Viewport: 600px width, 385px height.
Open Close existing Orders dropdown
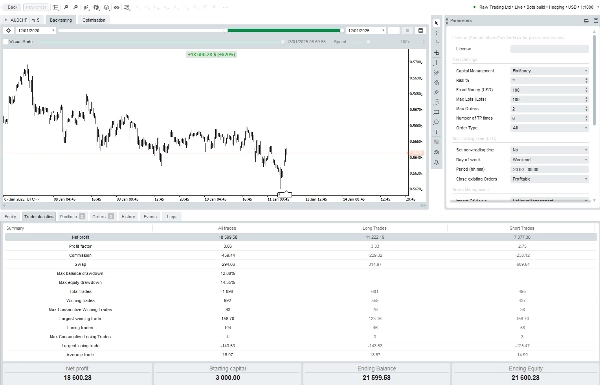549,179
